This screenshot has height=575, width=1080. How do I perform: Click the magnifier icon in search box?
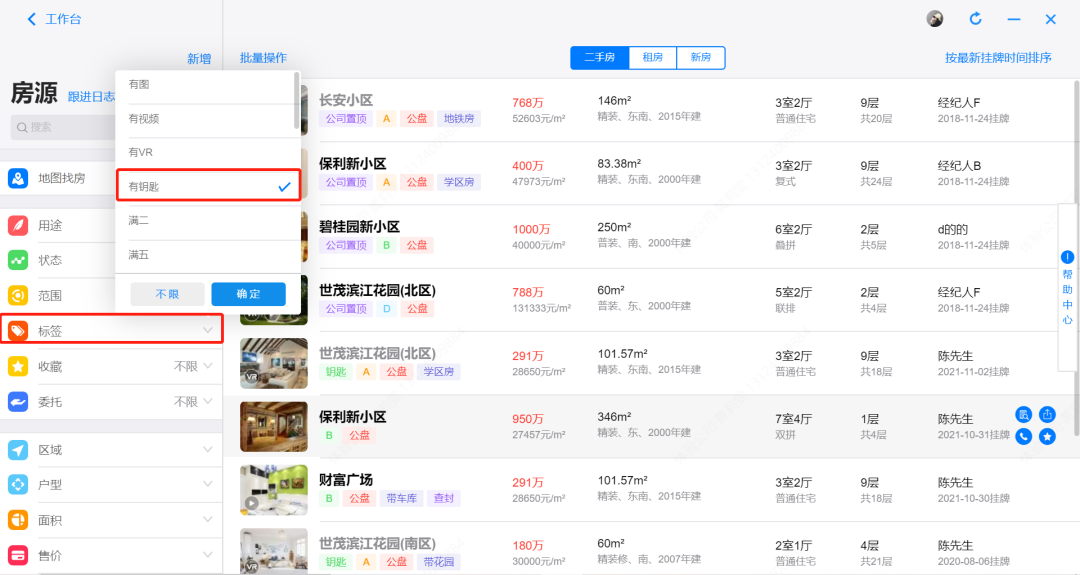click(22, 127)
